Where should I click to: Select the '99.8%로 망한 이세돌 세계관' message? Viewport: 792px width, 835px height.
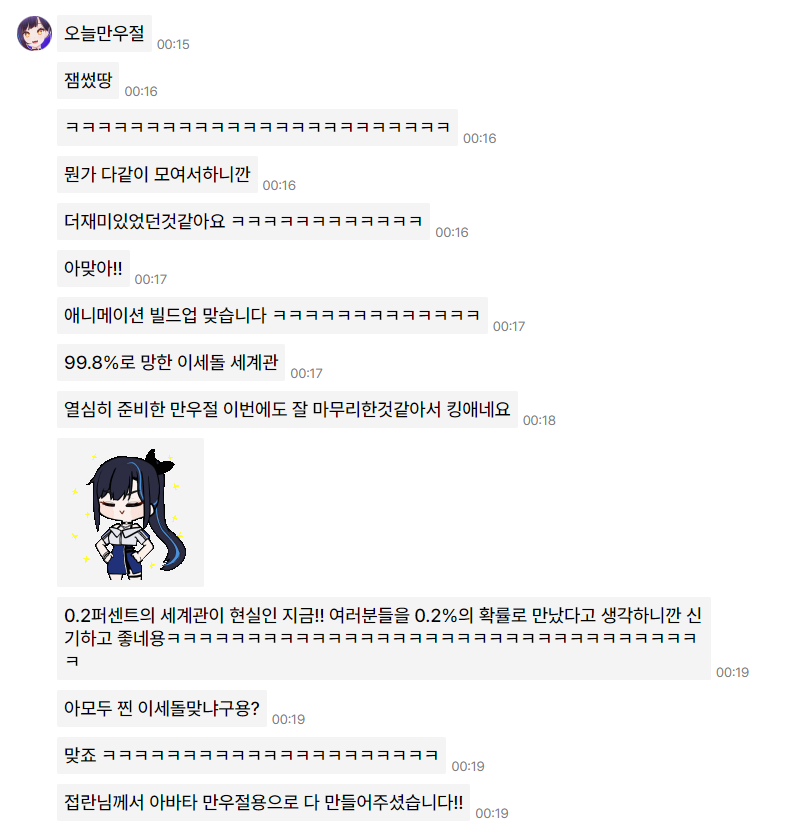pyautogui.click(x=171, y=363)
